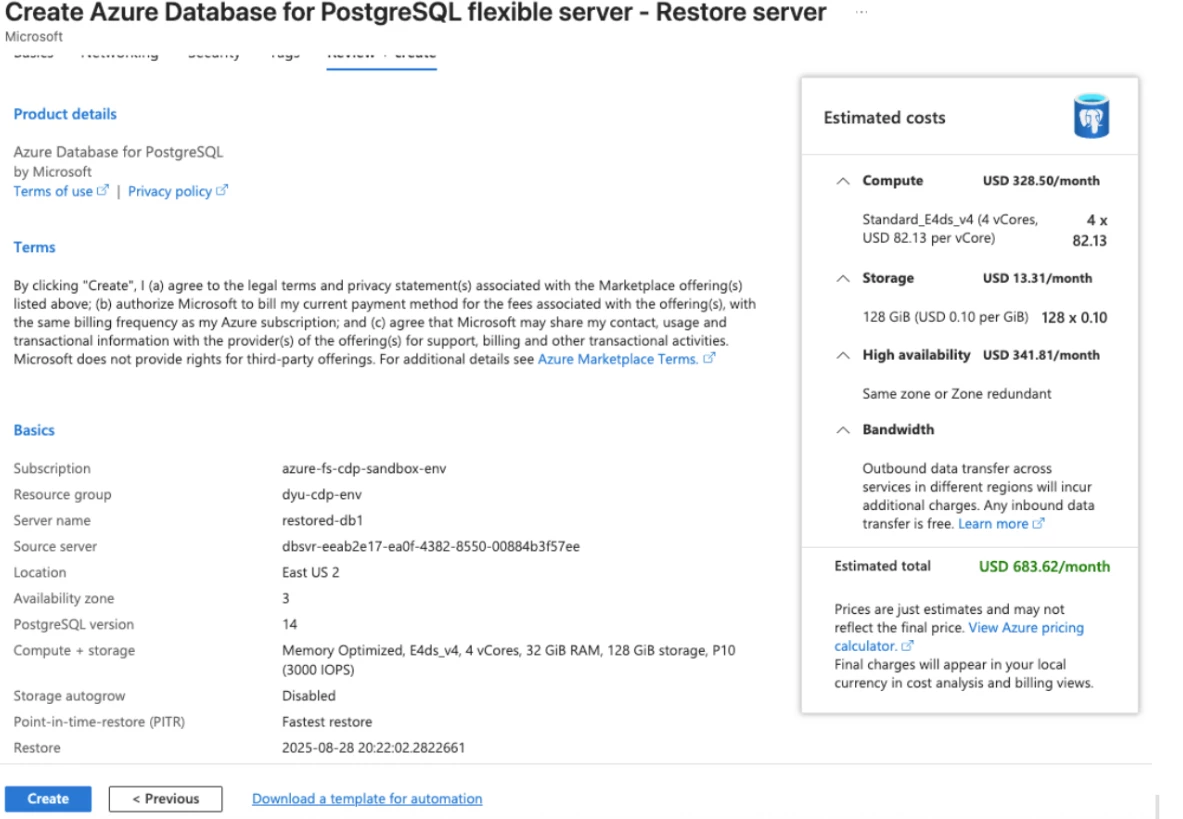Click the Product details heading
This screenshot has width=1183, height=819.
pyautogui.click(x=65, y=114)
